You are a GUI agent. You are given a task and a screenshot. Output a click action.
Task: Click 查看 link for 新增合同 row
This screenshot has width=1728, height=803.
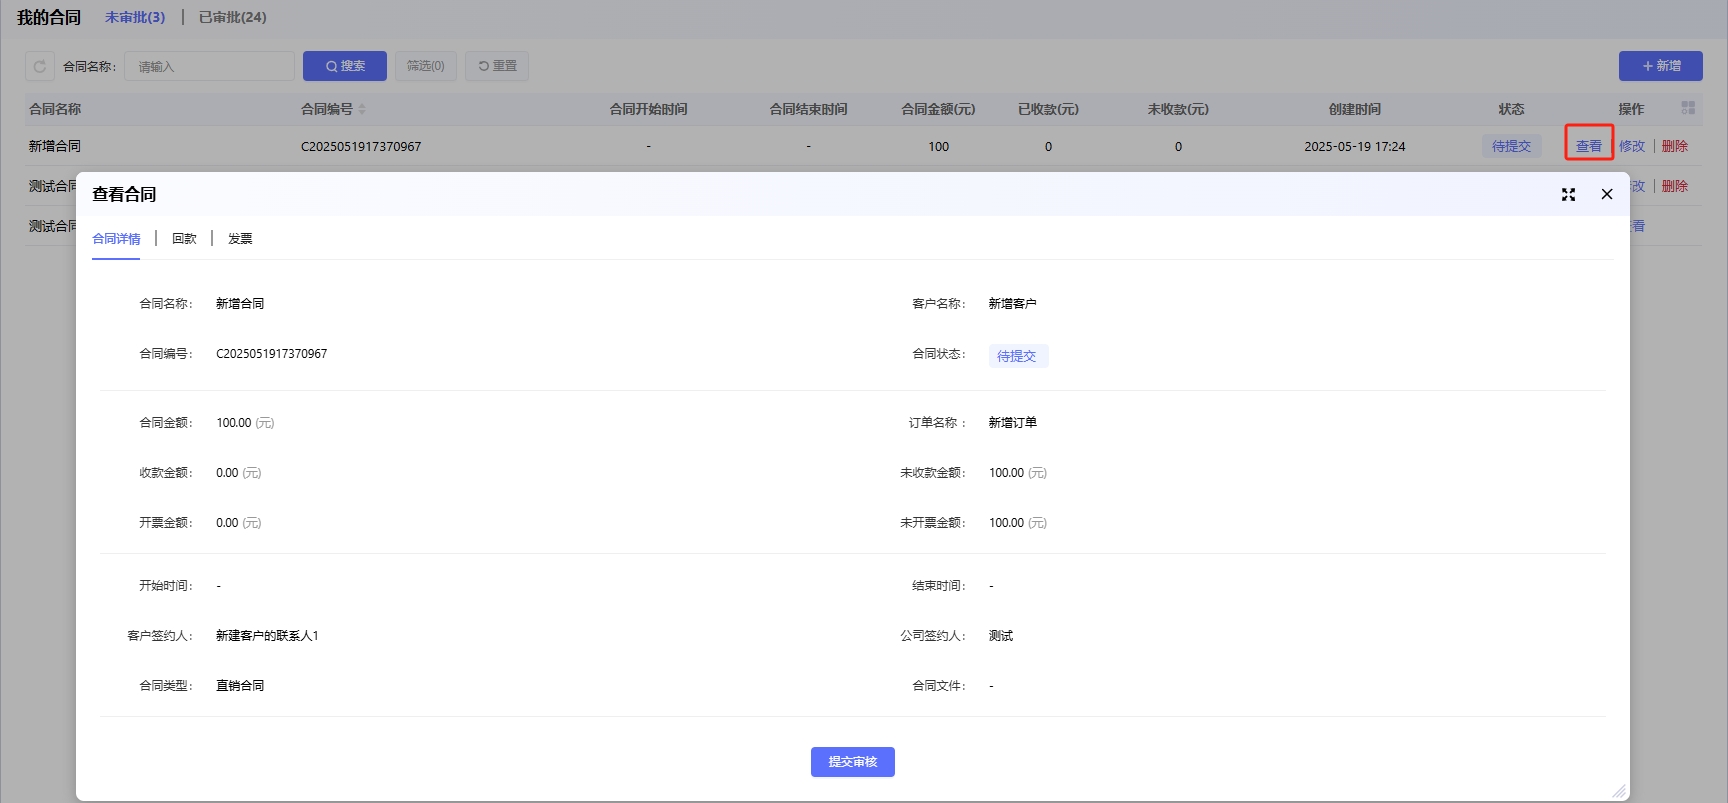click(x=1588, y=146)
